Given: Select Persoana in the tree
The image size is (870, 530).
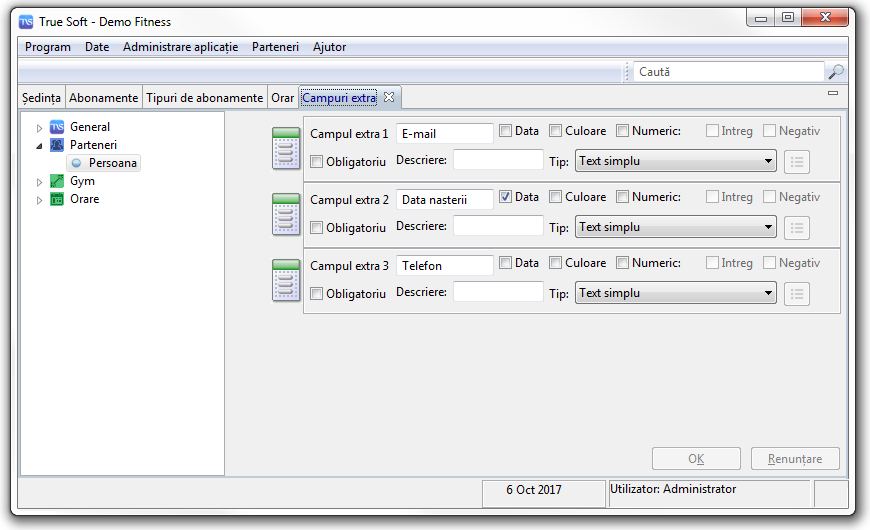Looking at the screenshot, I should coord(113,163).
